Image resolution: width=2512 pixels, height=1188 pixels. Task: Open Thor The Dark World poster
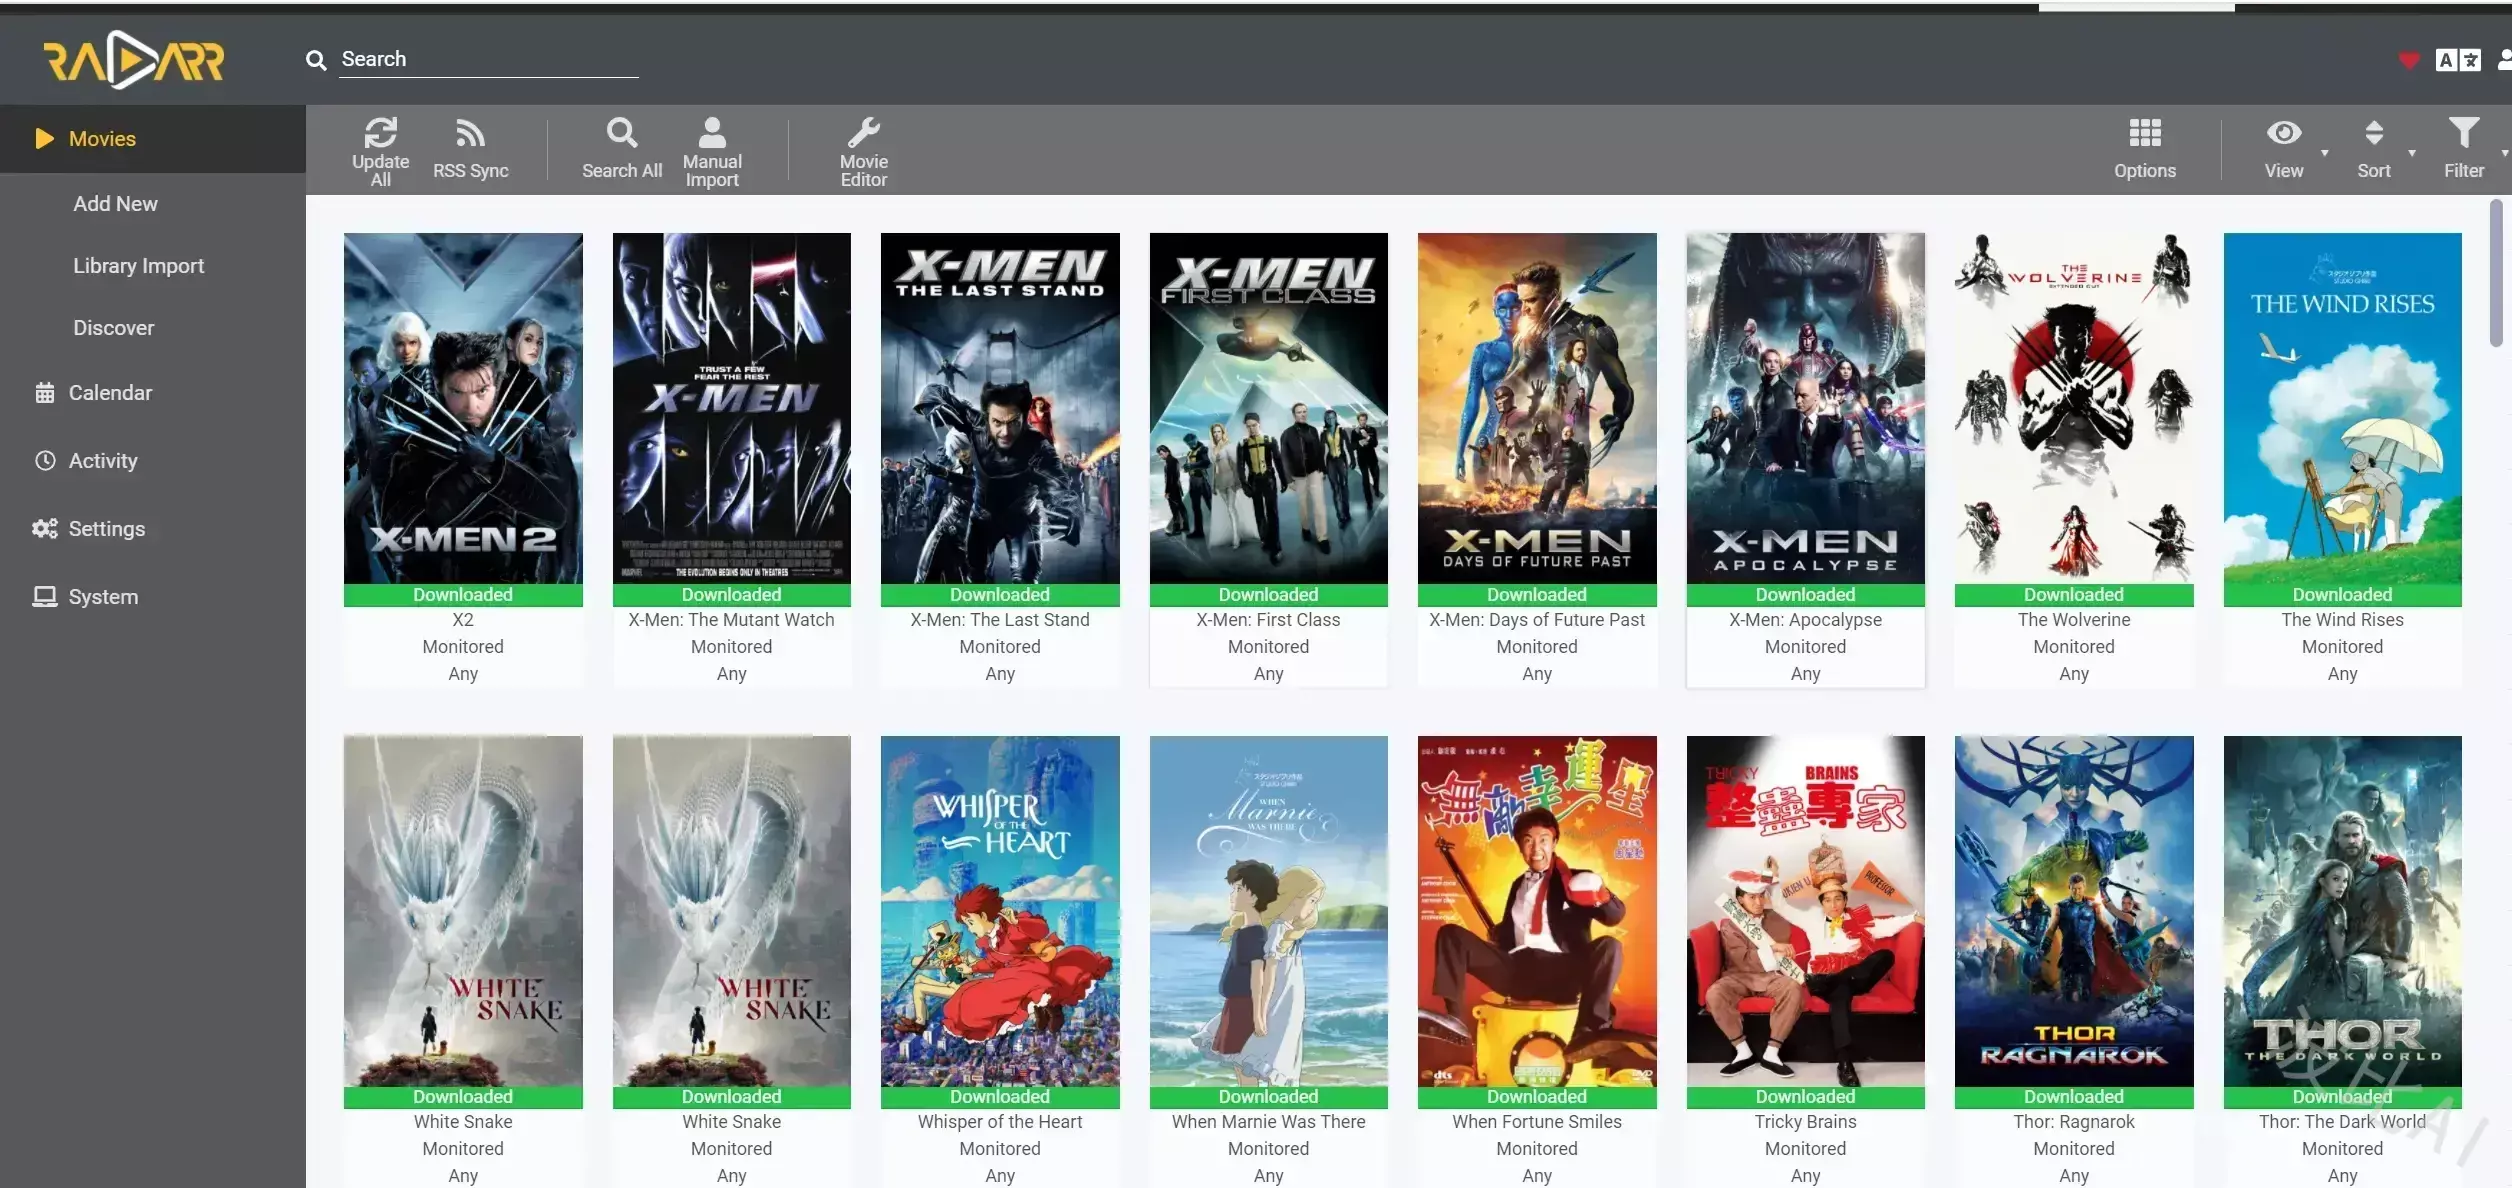click(2343, 911)
